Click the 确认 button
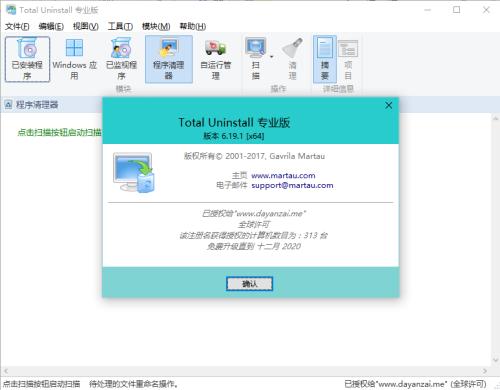The height and width of the screenshot is (390, 500). [249, 284]
